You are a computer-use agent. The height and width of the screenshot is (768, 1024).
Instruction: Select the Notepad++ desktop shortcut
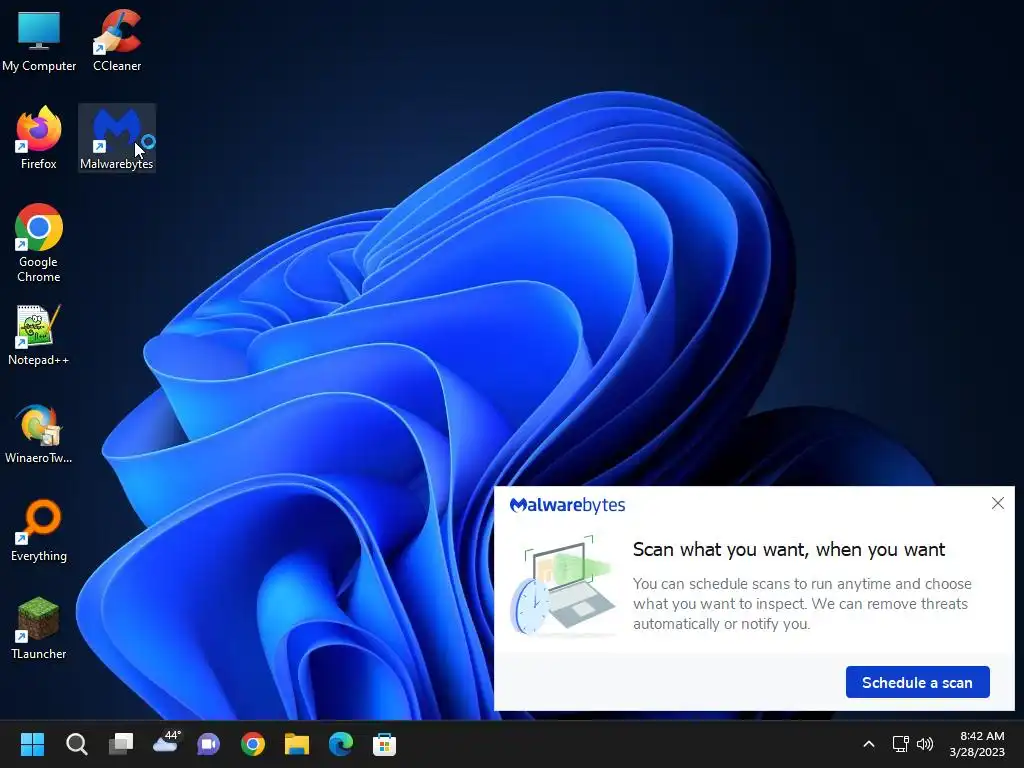click(x=39, y=335)
